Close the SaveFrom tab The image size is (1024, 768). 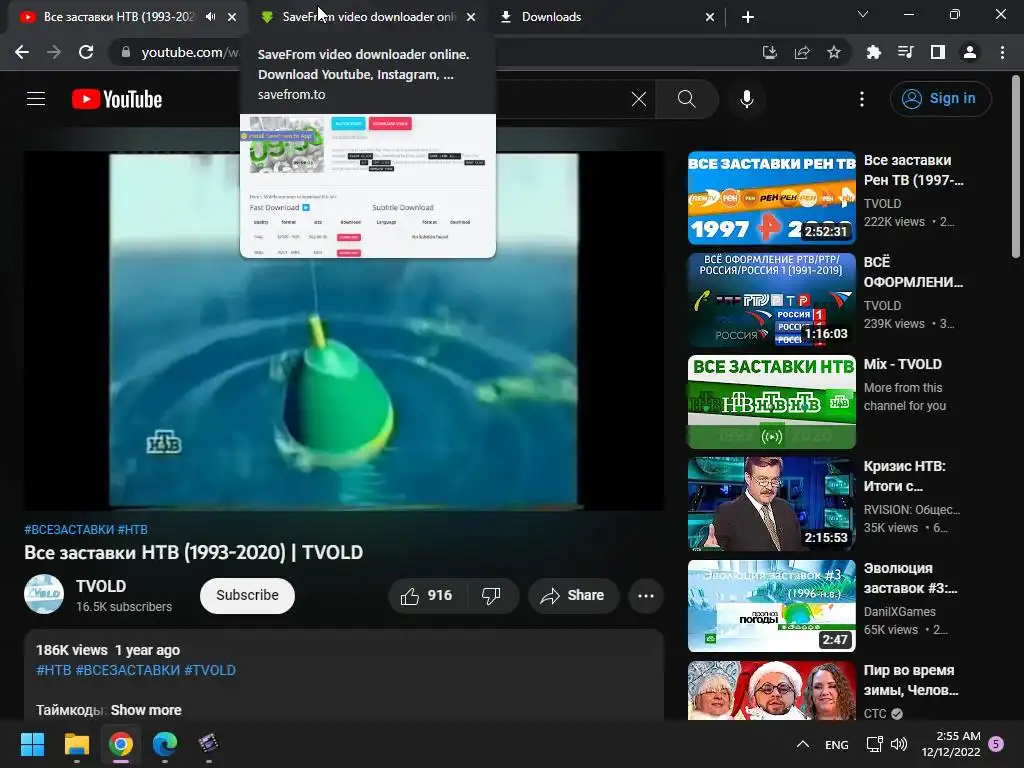click(x=471, y=17)
